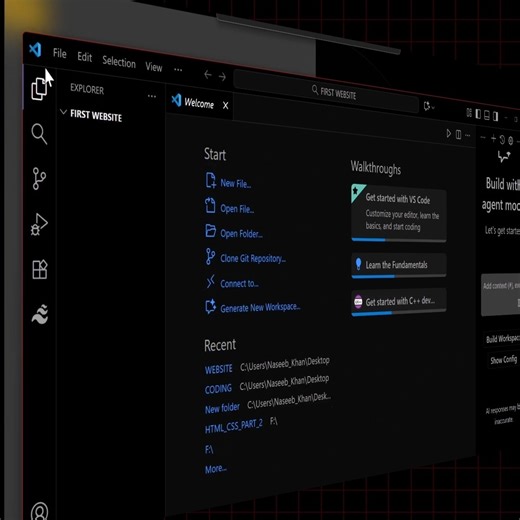Toggle the bottom Panel layout icon
Screen dimensions: 520x520
[487, 115]
